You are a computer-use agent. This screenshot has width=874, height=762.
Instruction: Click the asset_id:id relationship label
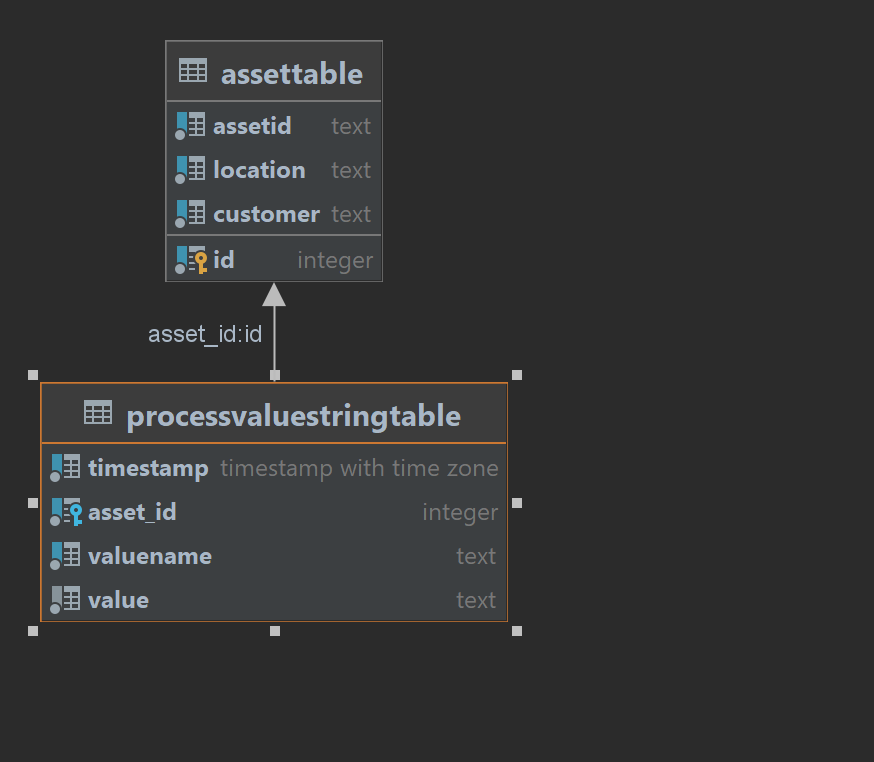coord(205,333)
